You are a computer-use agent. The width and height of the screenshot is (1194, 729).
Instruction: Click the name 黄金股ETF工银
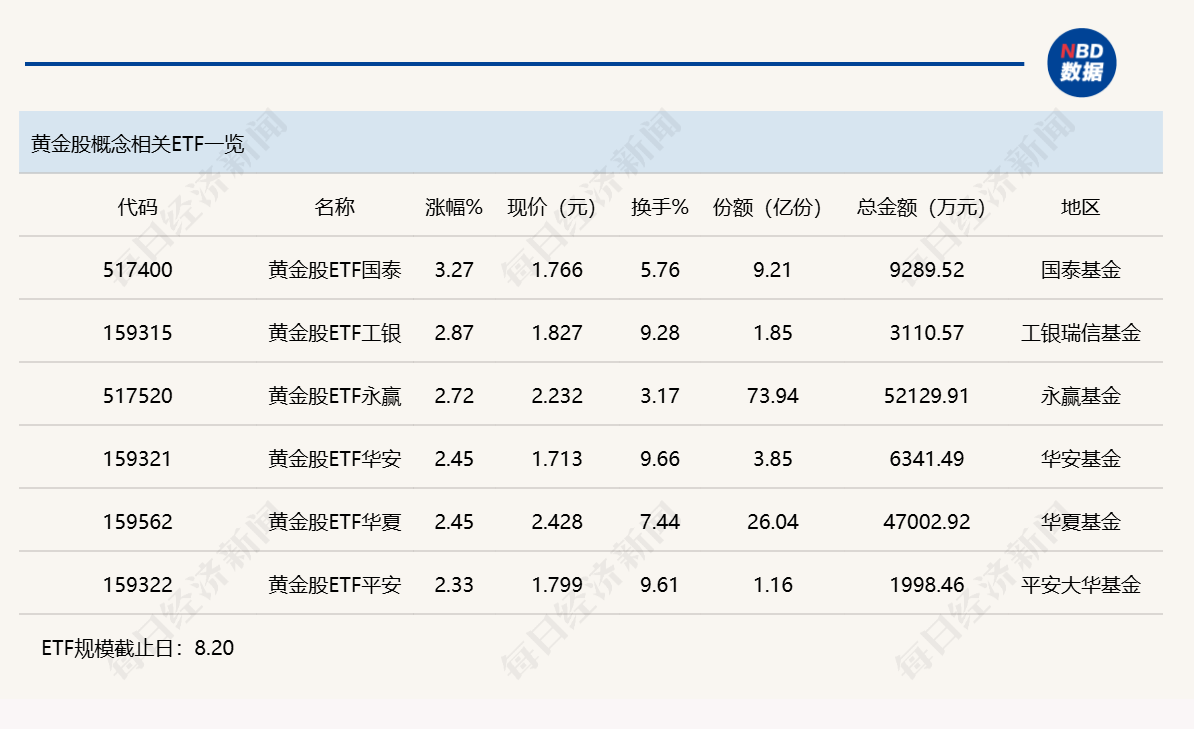[x=334, y=333]
